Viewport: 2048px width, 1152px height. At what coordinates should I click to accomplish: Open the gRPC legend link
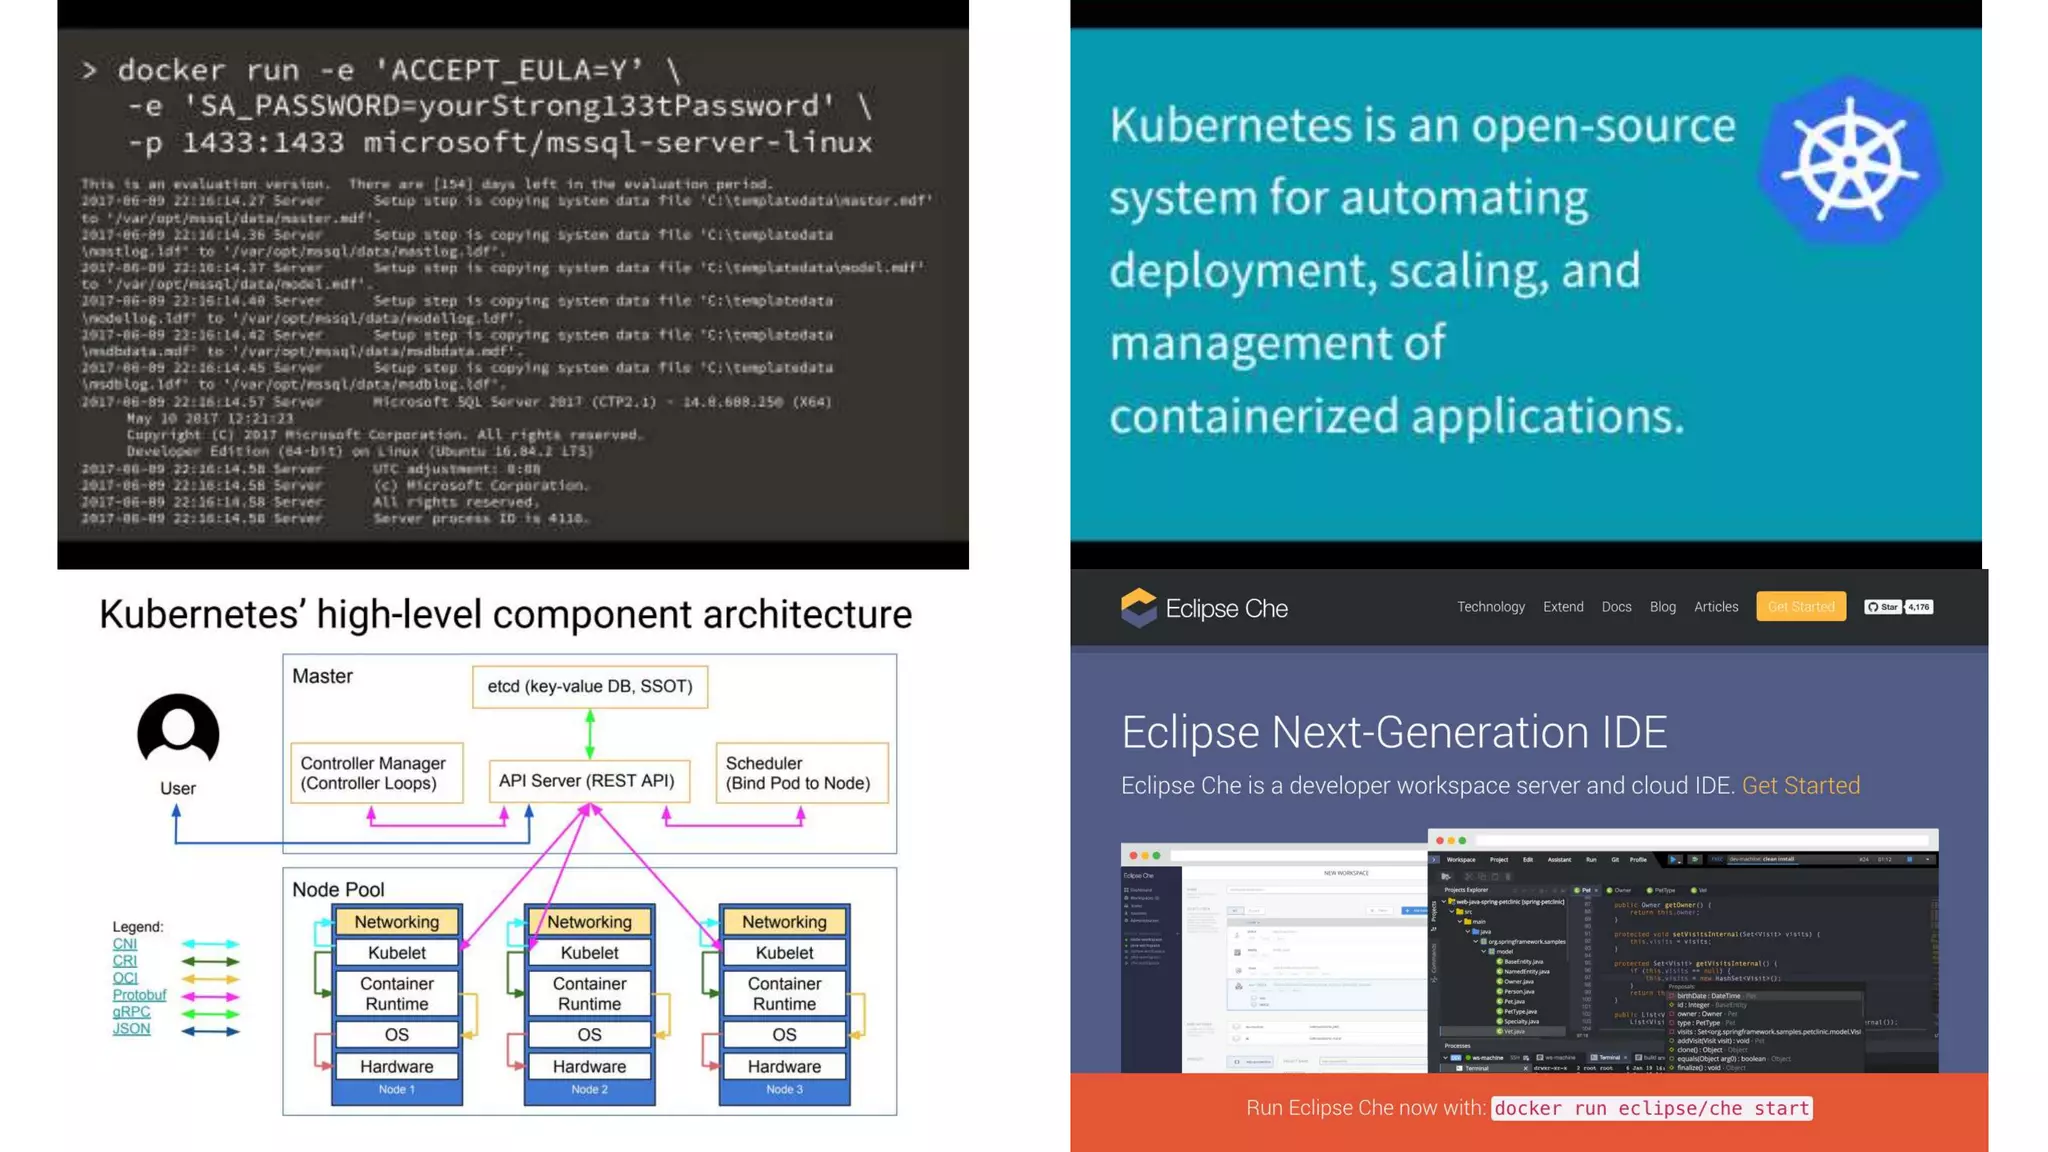click(131, 1012)
